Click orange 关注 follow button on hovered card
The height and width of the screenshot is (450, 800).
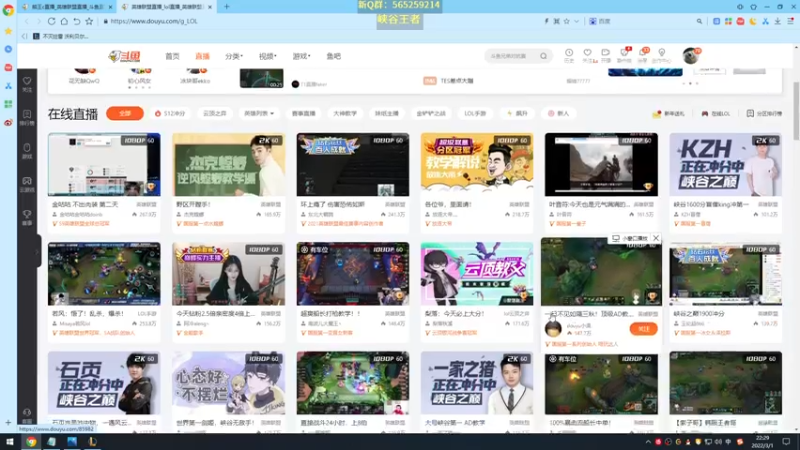coord(643,329)
